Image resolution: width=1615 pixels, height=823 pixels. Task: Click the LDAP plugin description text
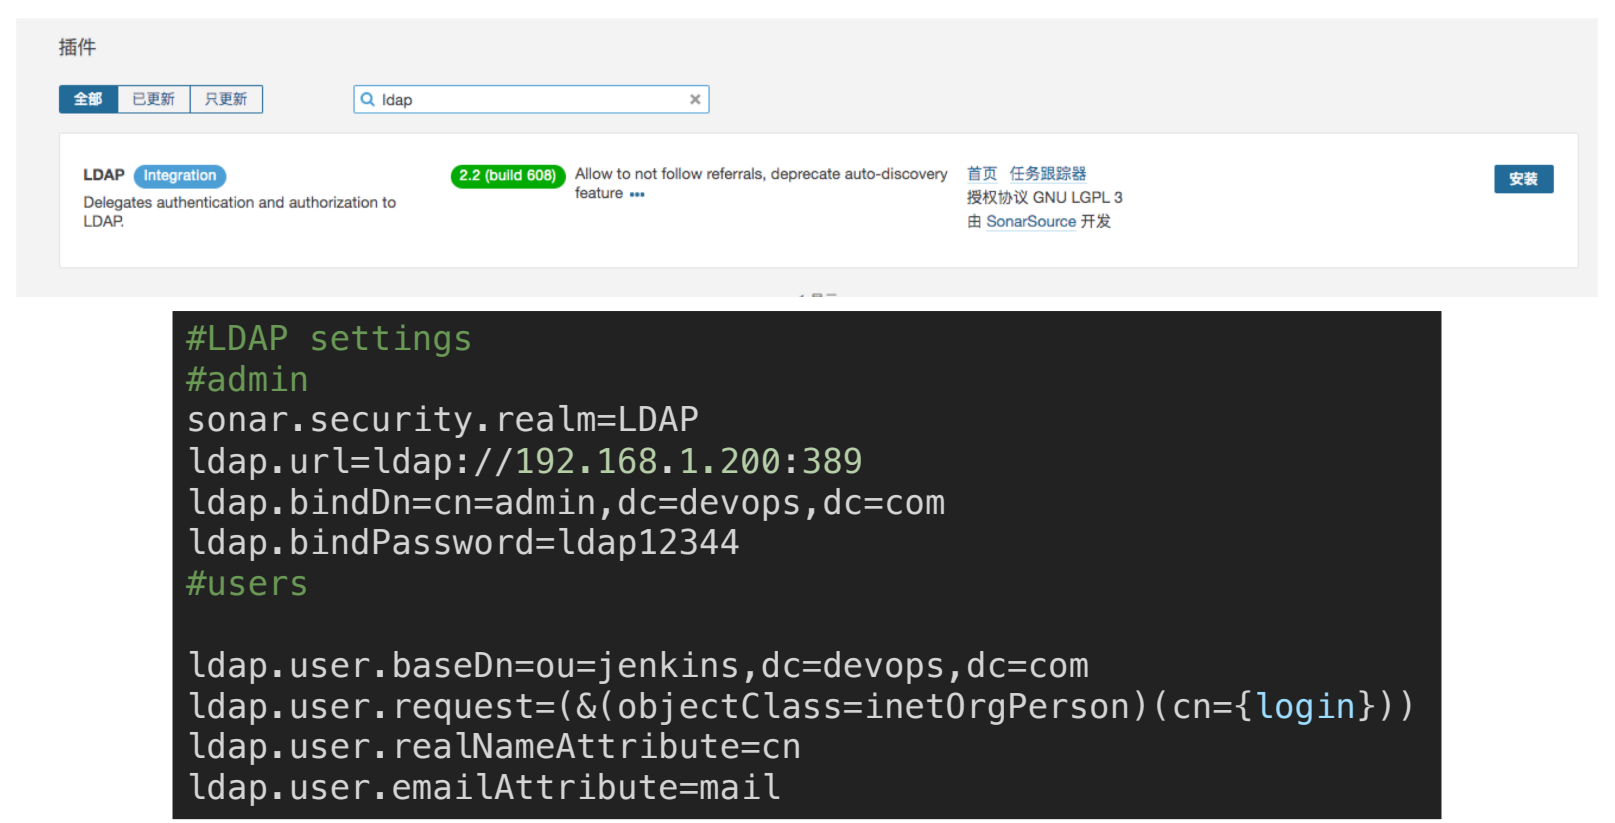point(240,211)
